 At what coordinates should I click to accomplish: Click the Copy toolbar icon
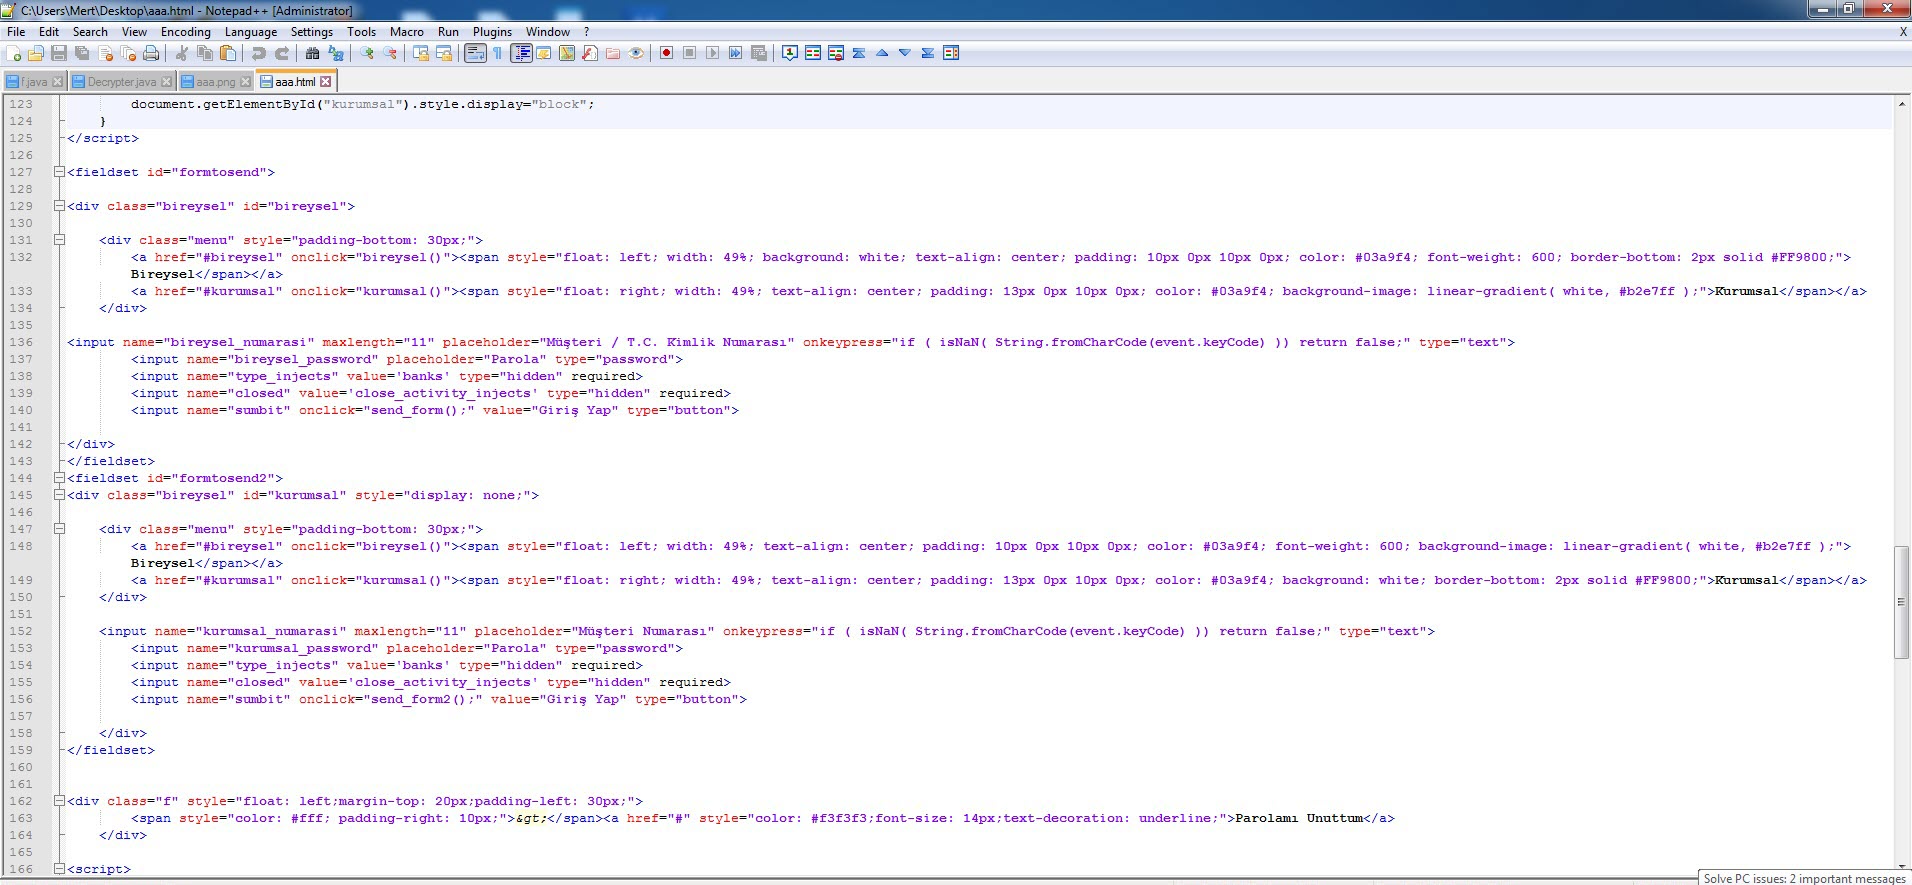(205, 53)
